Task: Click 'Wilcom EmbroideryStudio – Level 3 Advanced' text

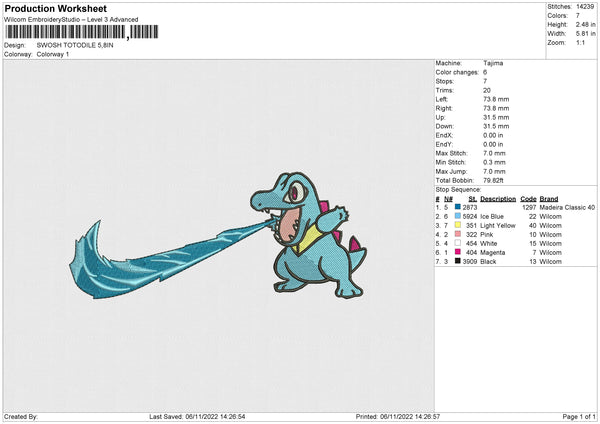Action: pyautogui.click(x=71, y=20)
